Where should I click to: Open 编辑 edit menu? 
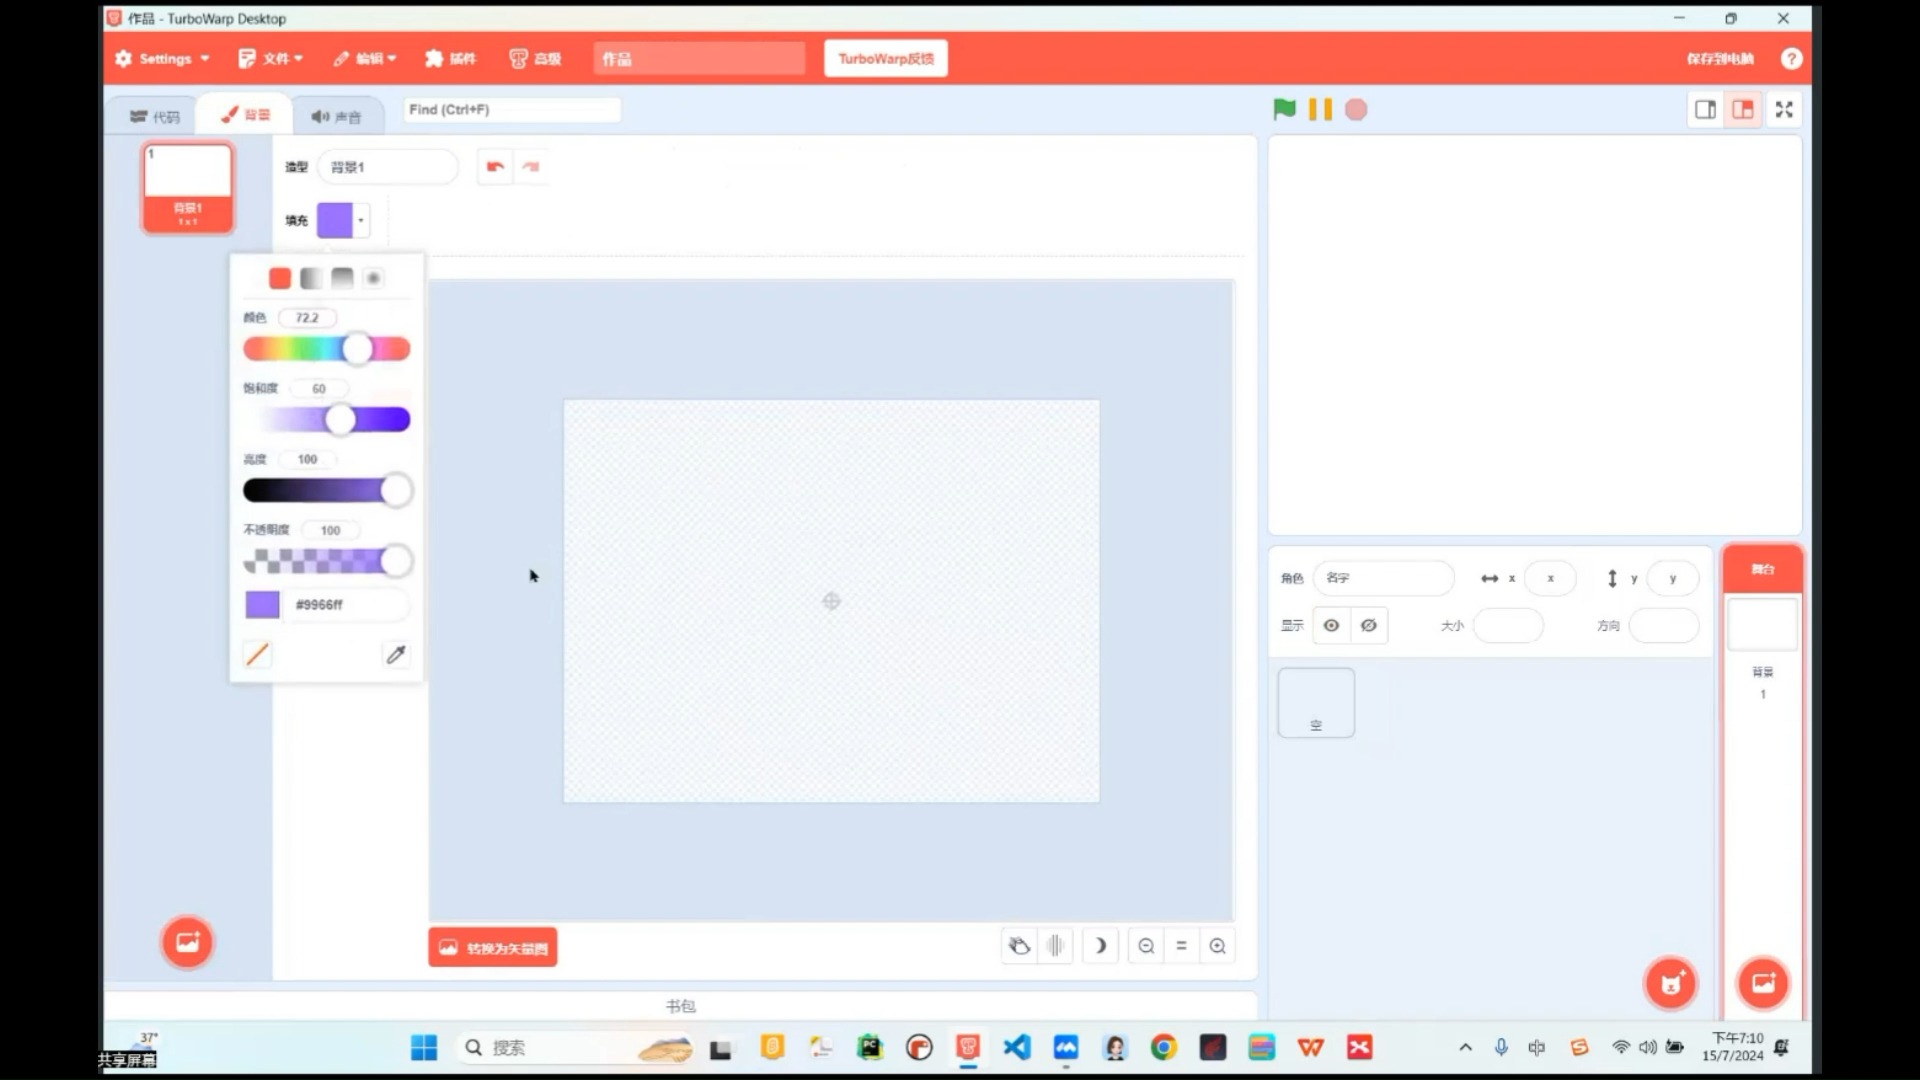point(367,58)
